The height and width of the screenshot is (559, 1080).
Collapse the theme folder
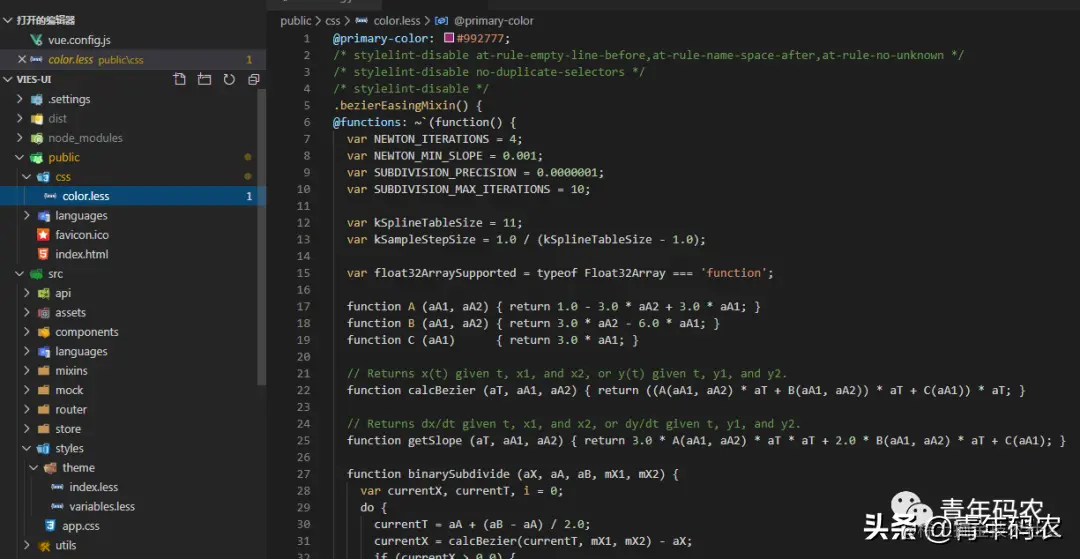(x=33, y=467)
